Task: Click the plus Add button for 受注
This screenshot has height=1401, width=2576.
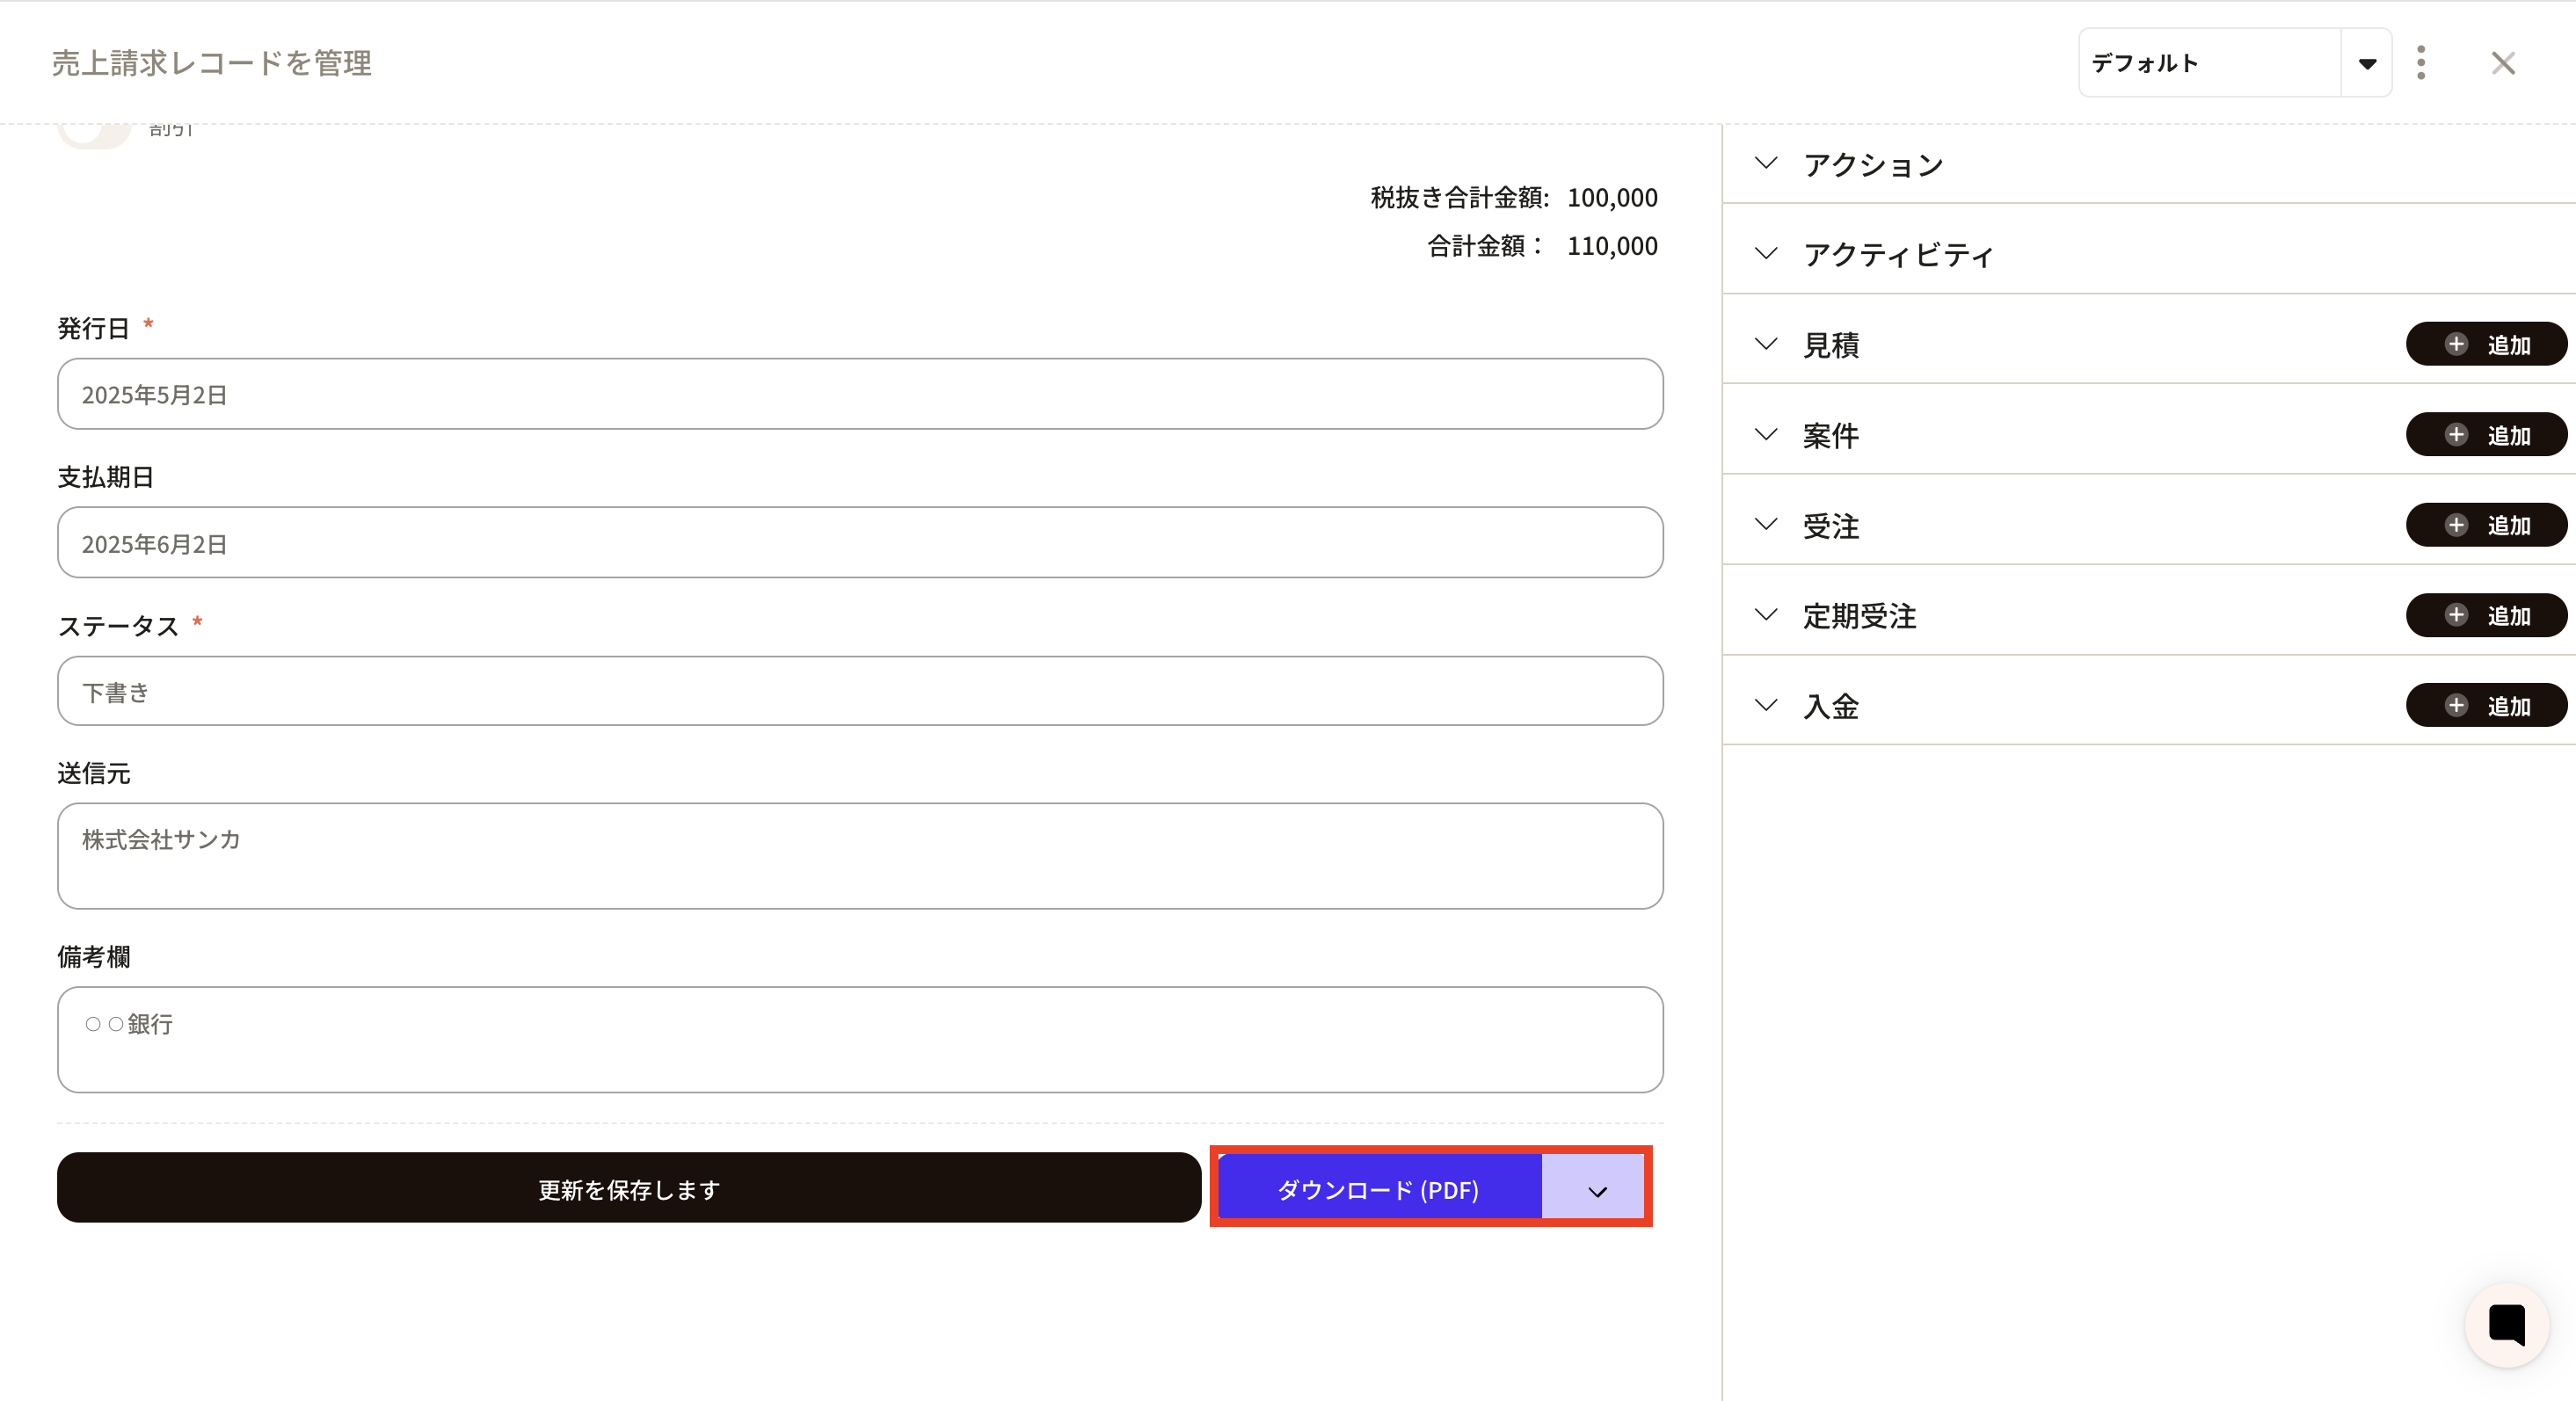Action: [2485, 525]
